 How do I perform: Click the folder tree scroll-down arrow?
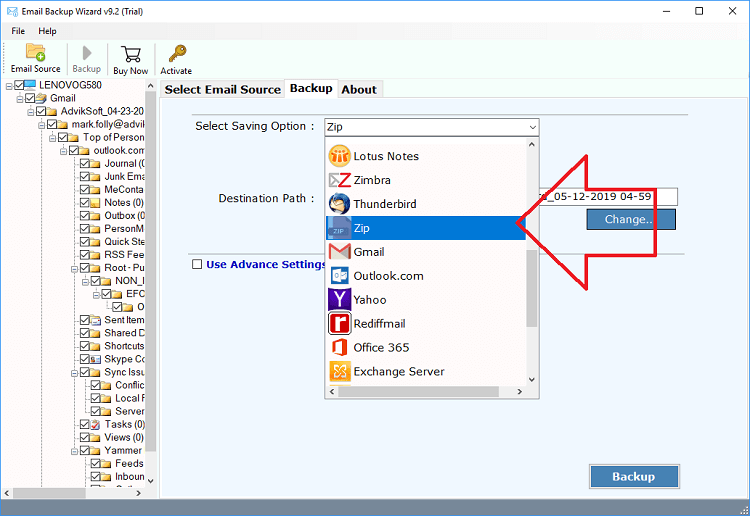pos(151,481)
